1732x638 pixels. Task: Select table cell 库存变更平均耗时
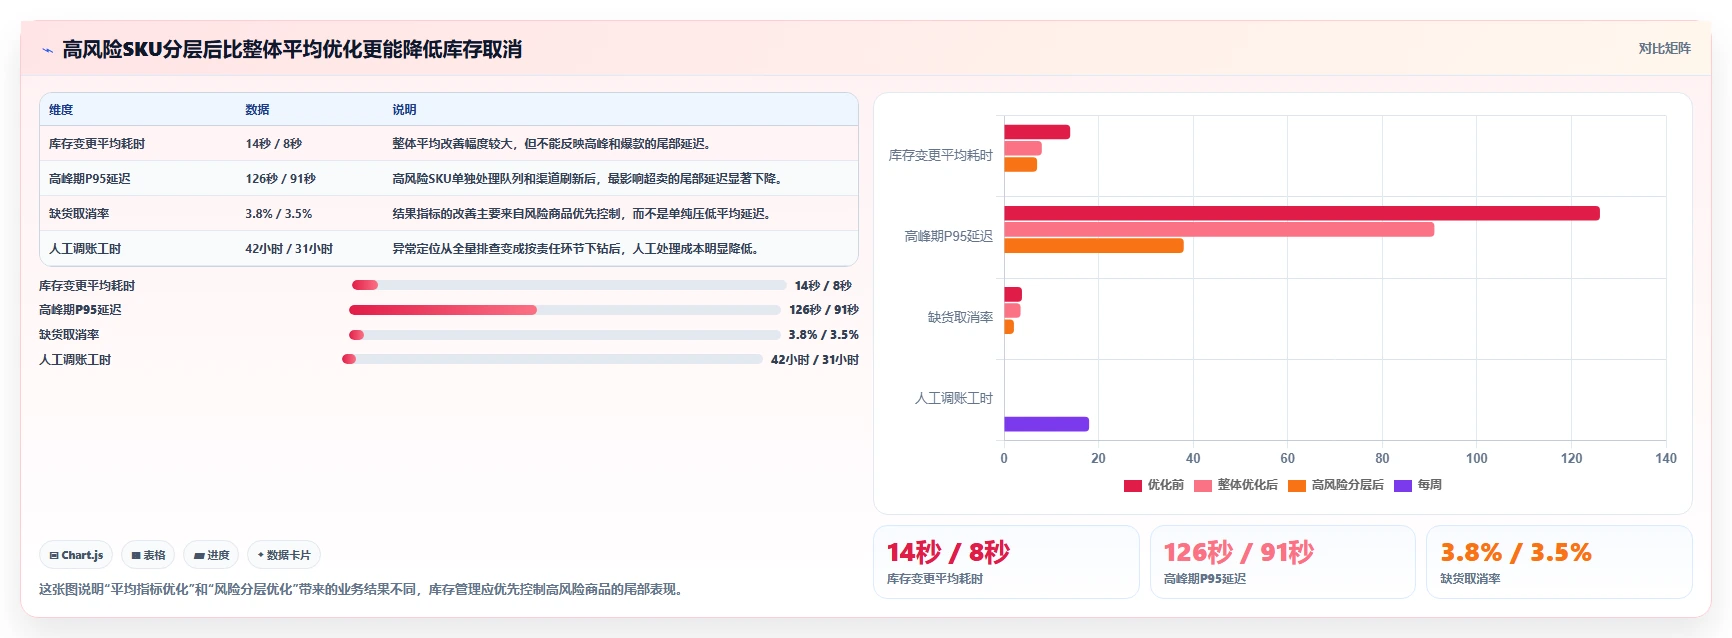(97, 144)
